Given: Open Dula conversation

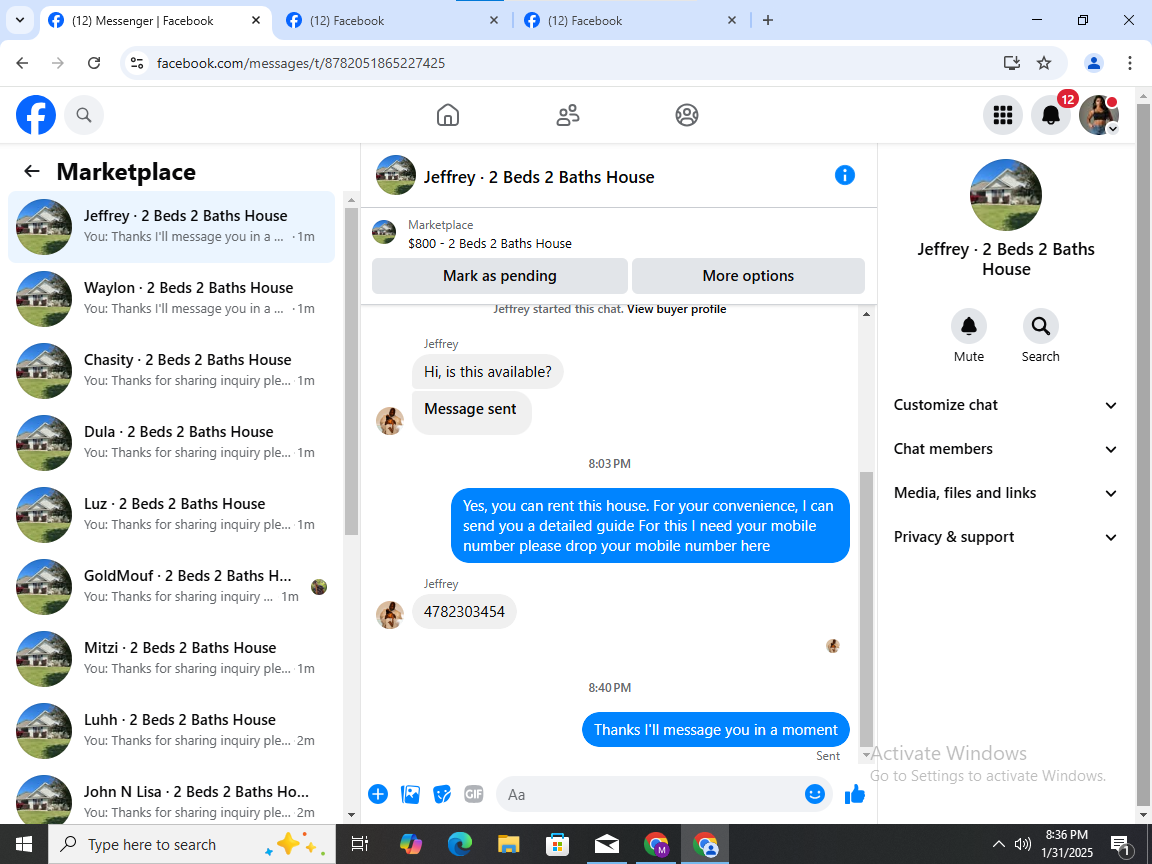Looking at the screenshot, I should (171, 442).
